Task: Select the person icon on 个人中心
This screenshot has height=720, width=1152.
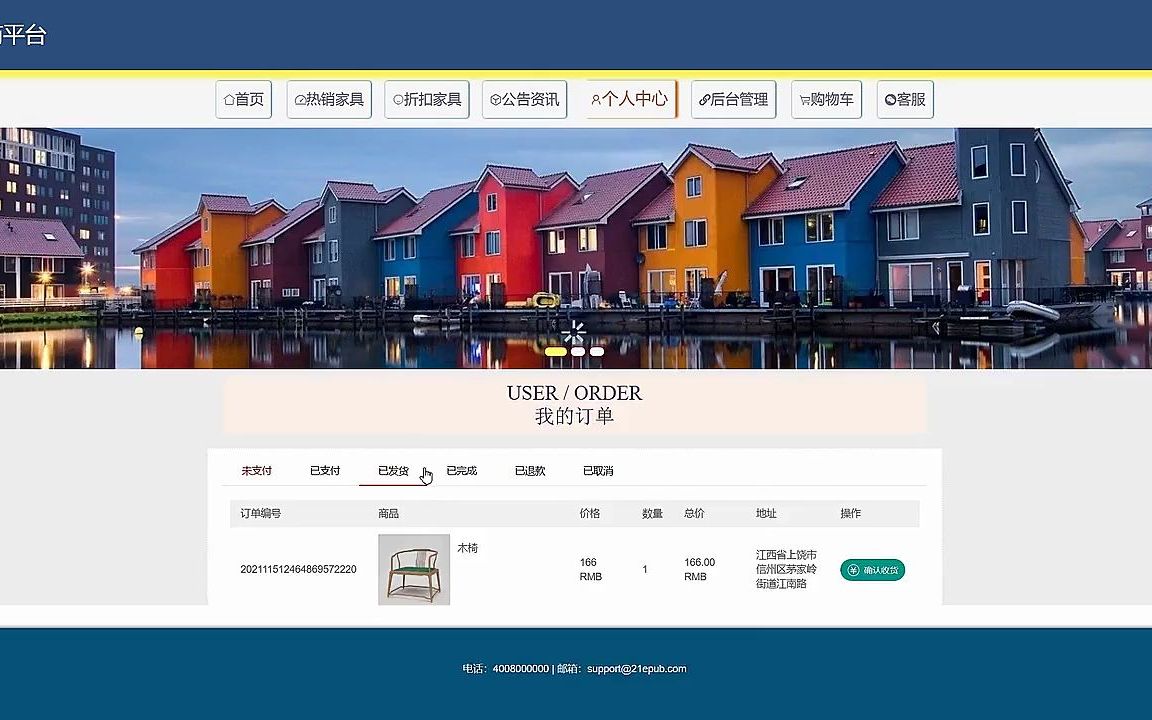Action: 598,99
